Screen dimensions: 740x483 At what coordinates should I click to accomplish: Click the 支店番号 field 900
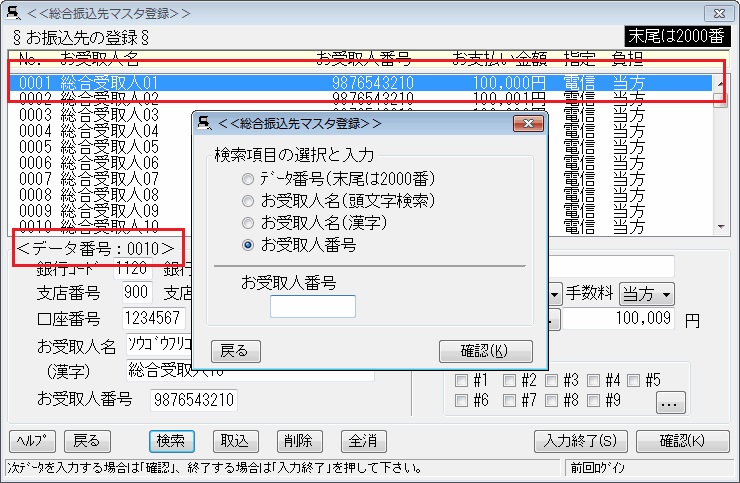tap(137, 293)
